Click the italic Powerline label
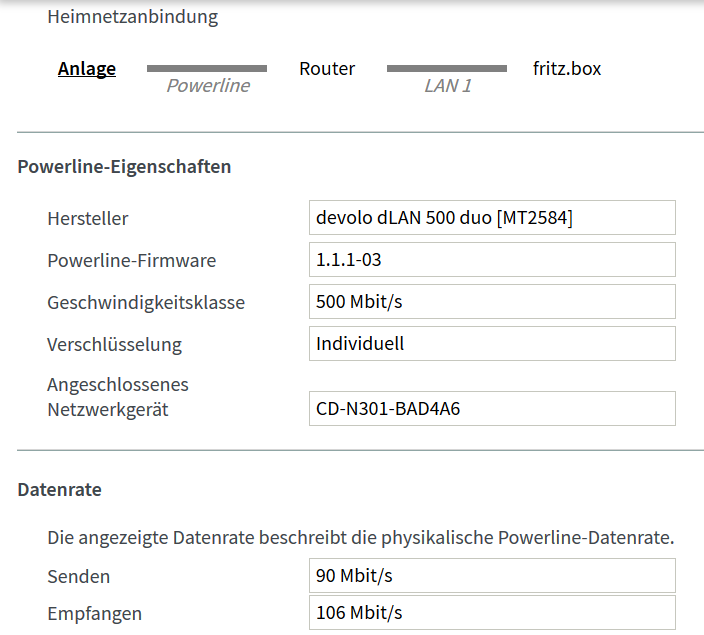The height and width of the screenshot is (635, 704). coord(208,86)
